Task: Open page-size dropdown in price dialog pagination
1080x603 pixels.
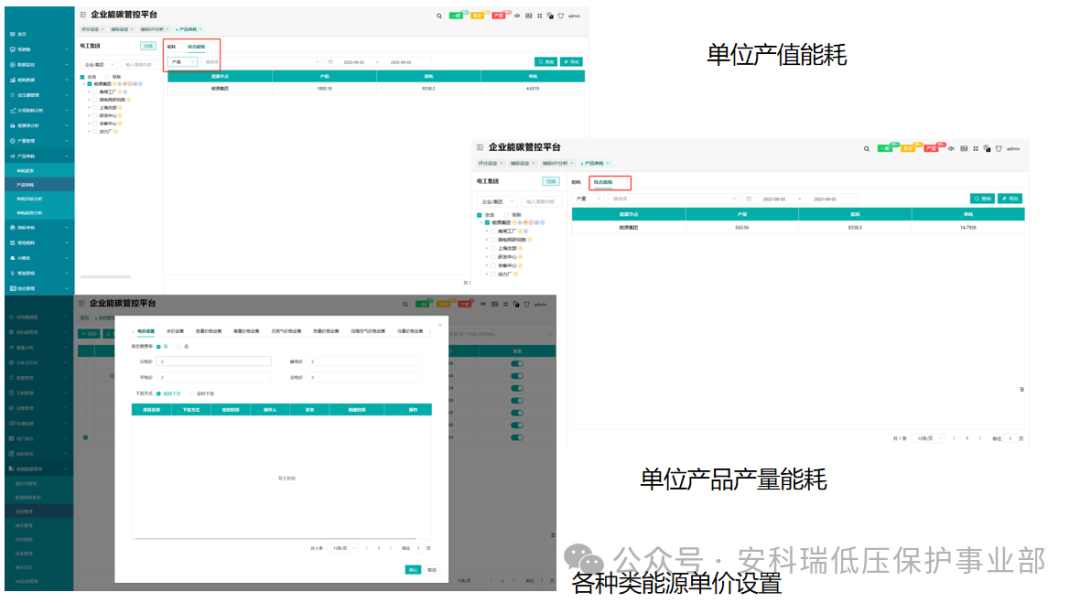Action: (x=344, y=548)
